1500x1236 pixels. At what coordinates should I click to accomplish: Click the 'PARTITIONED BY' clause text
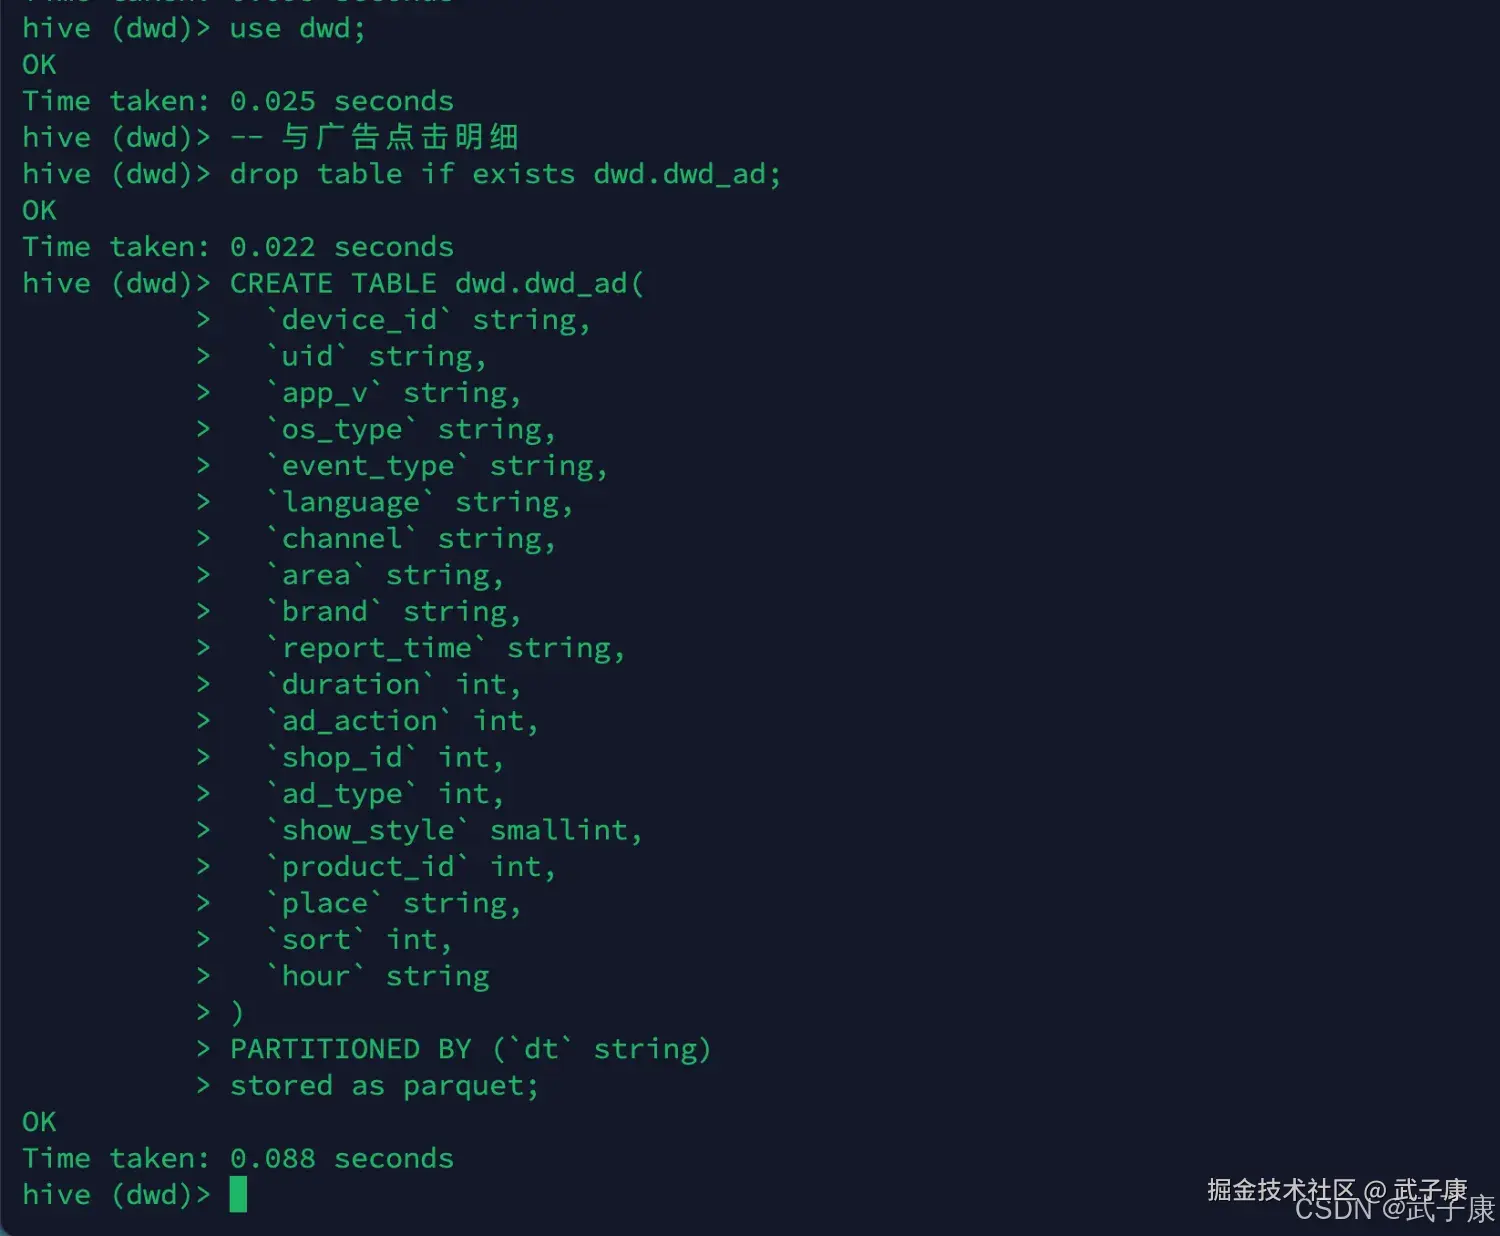(x=350, y=1049)
